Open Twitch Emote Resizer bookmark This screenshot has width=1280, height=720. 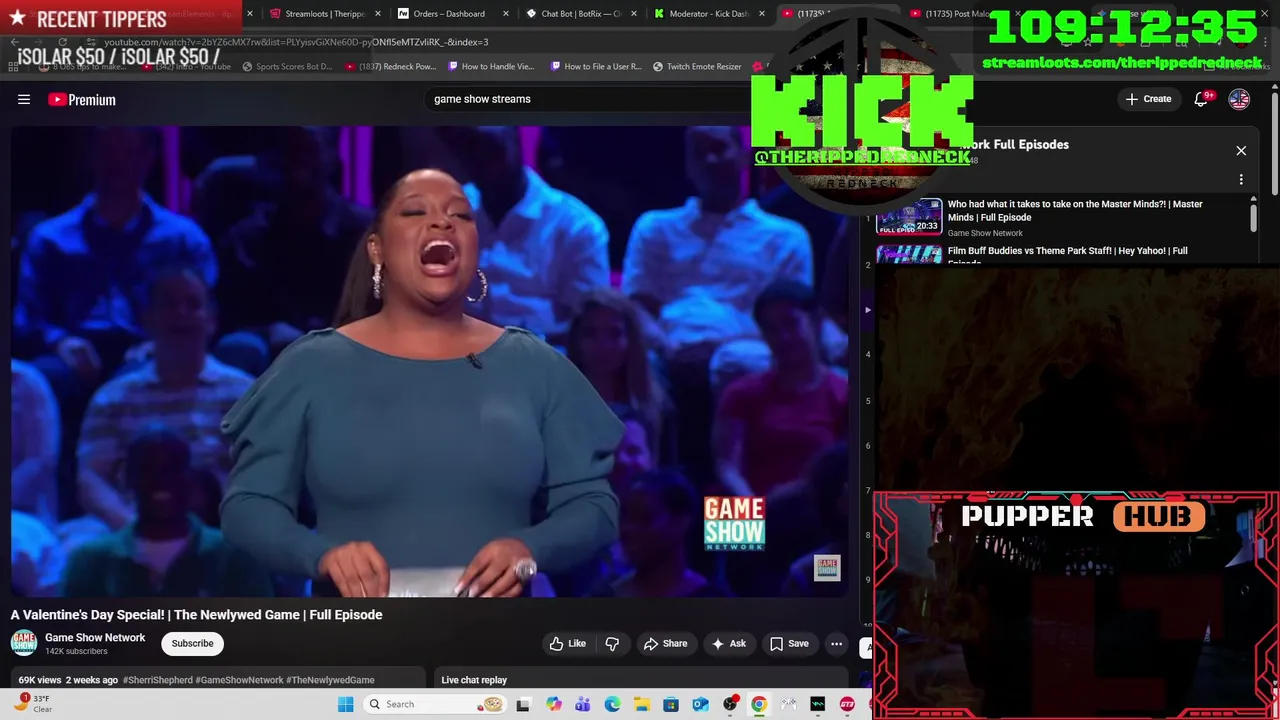(697, 67)
